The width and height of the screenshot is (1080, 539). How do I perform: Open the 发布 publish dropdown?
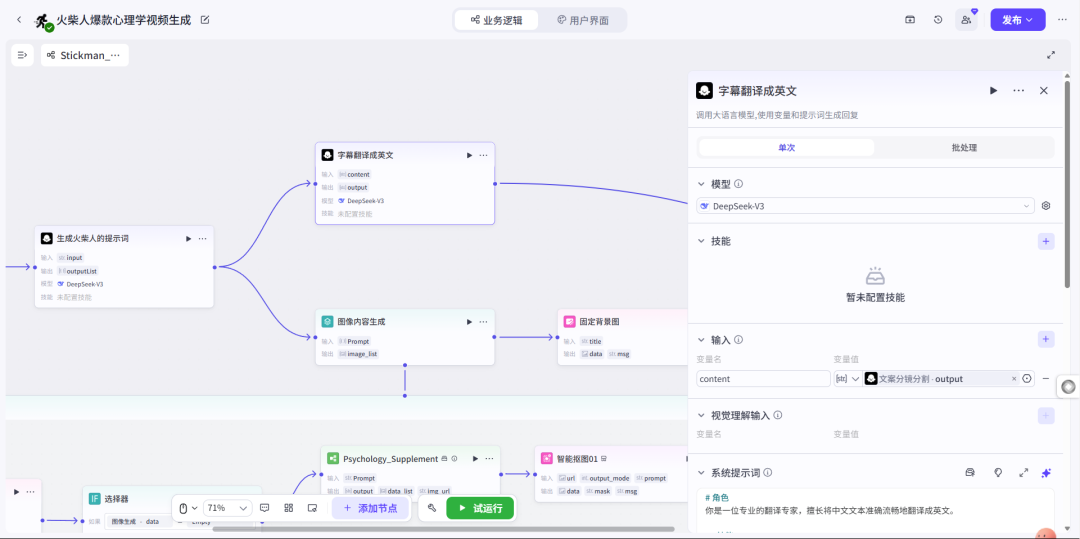1017,20
